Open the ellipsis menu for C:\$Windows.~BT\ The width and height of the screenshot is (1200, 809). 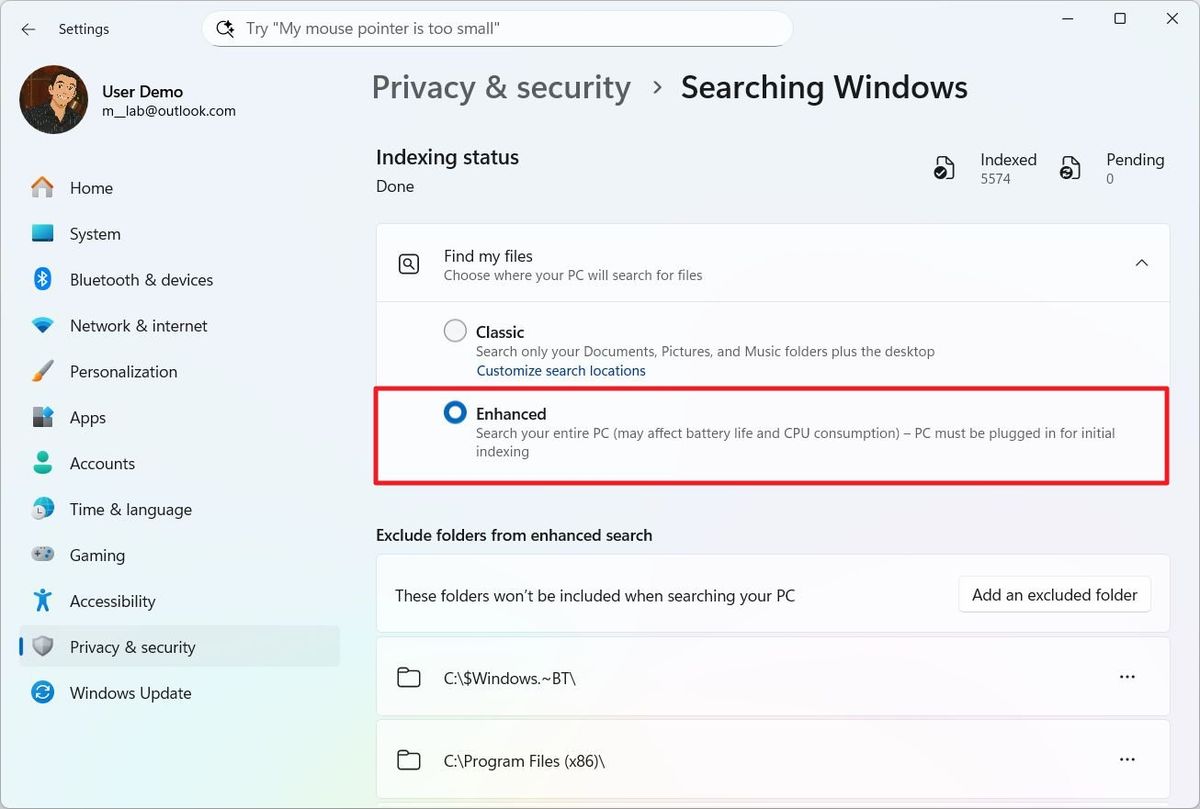click(x=1127, y=676)
